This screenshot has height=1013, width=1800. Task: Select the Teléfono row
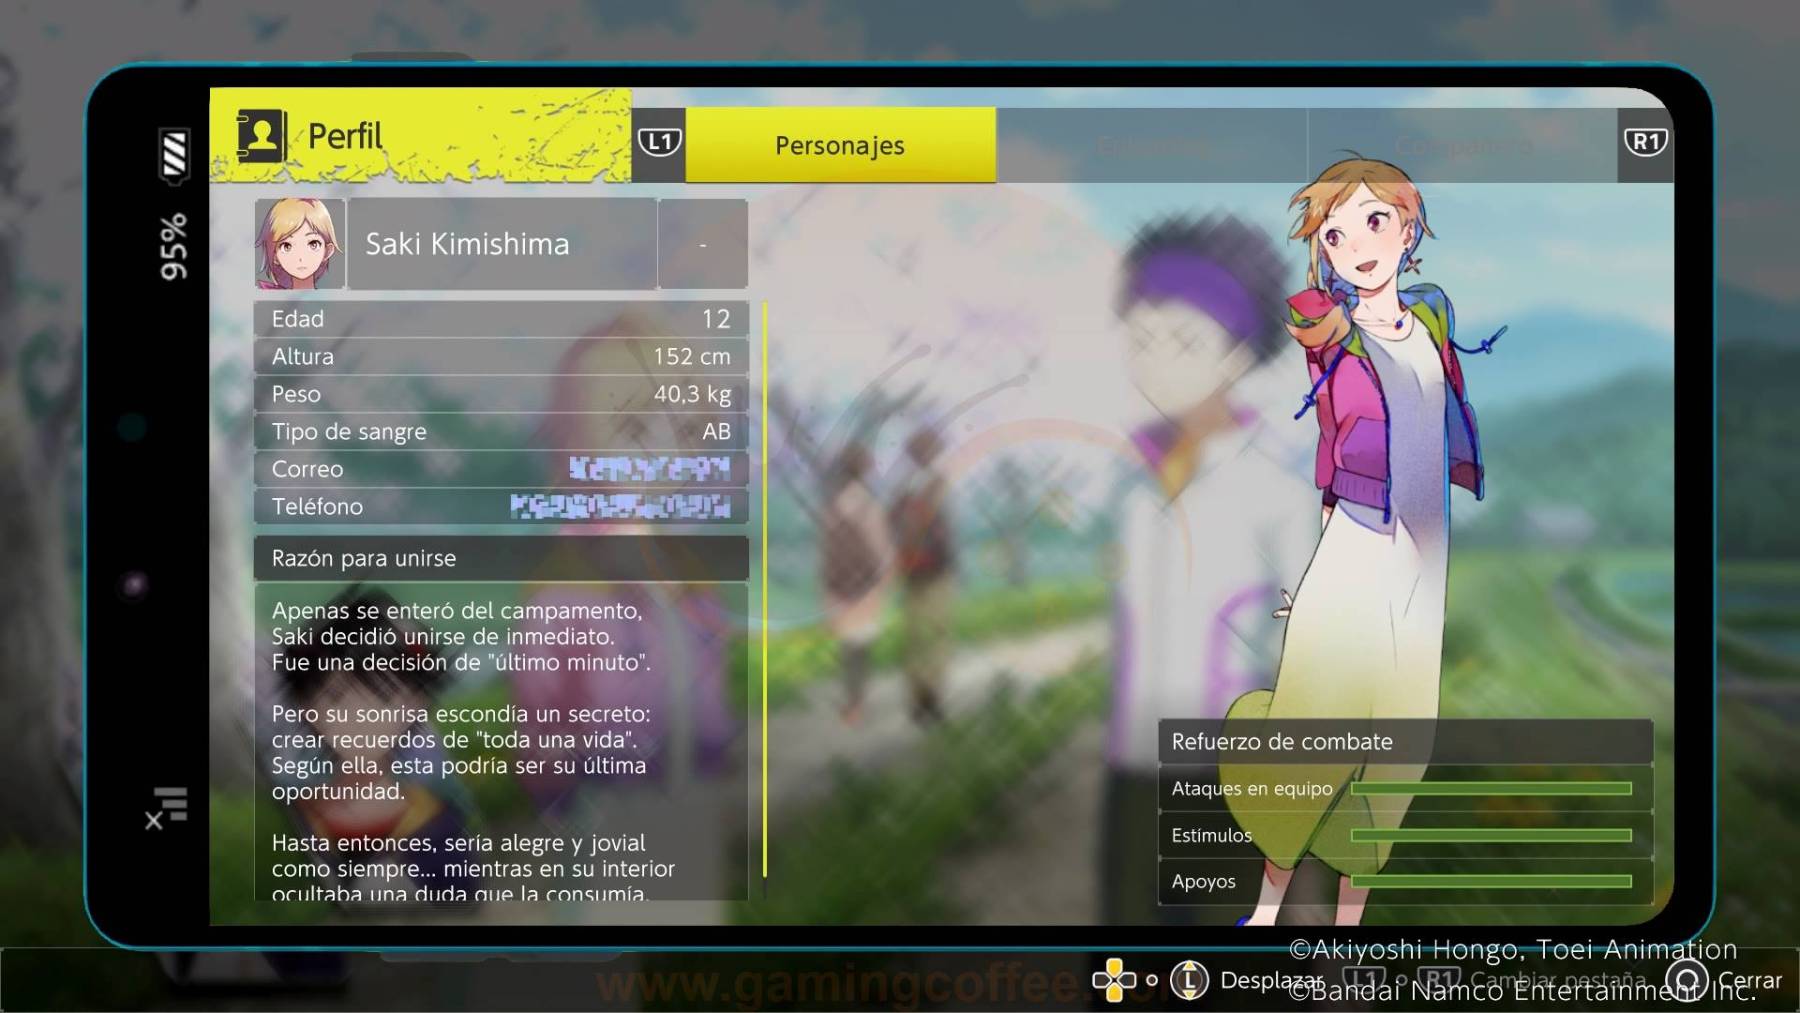(x=501, y=507)
